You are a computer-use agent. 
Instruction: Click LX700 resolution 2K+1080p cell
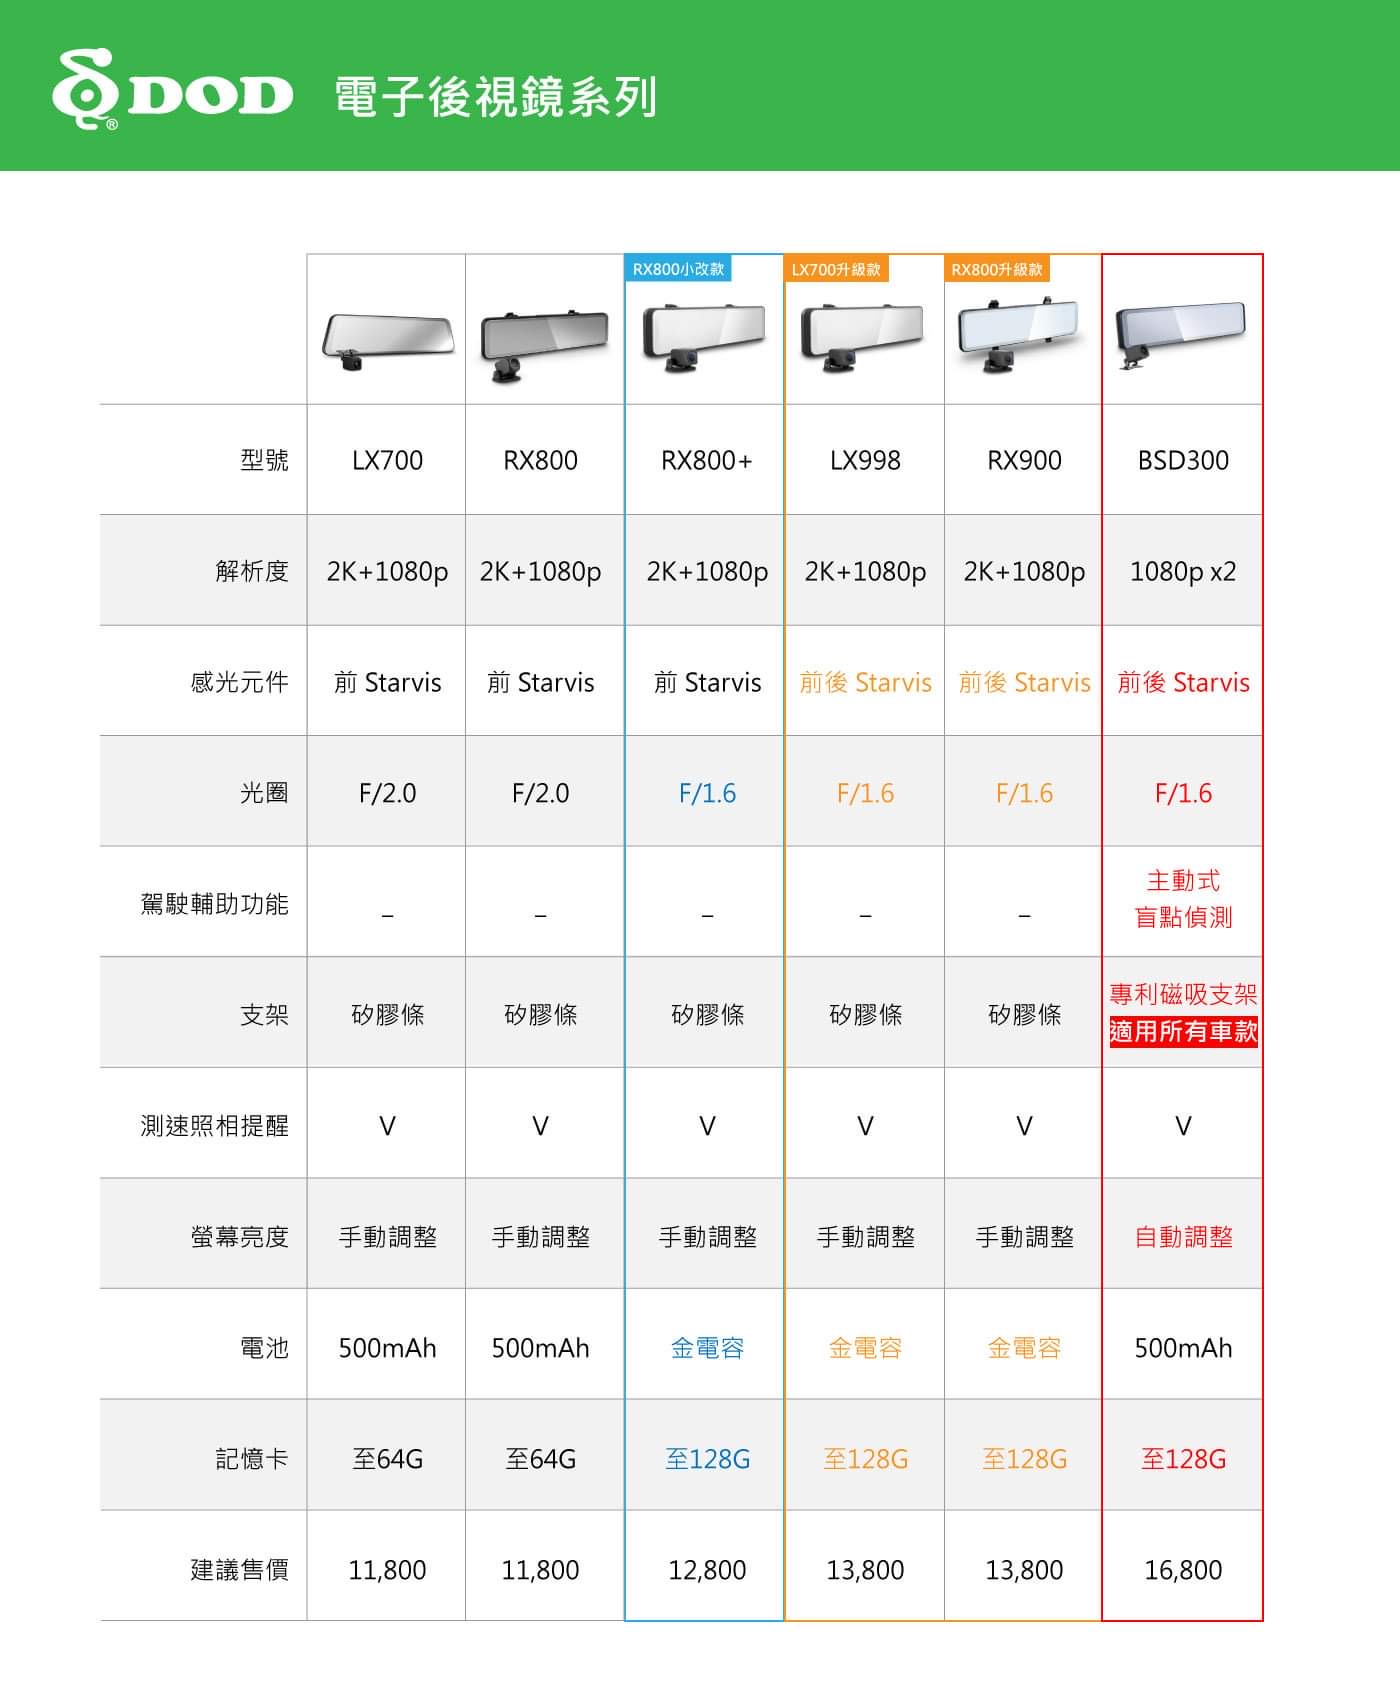pyautogui.click(x=387, y=572)
